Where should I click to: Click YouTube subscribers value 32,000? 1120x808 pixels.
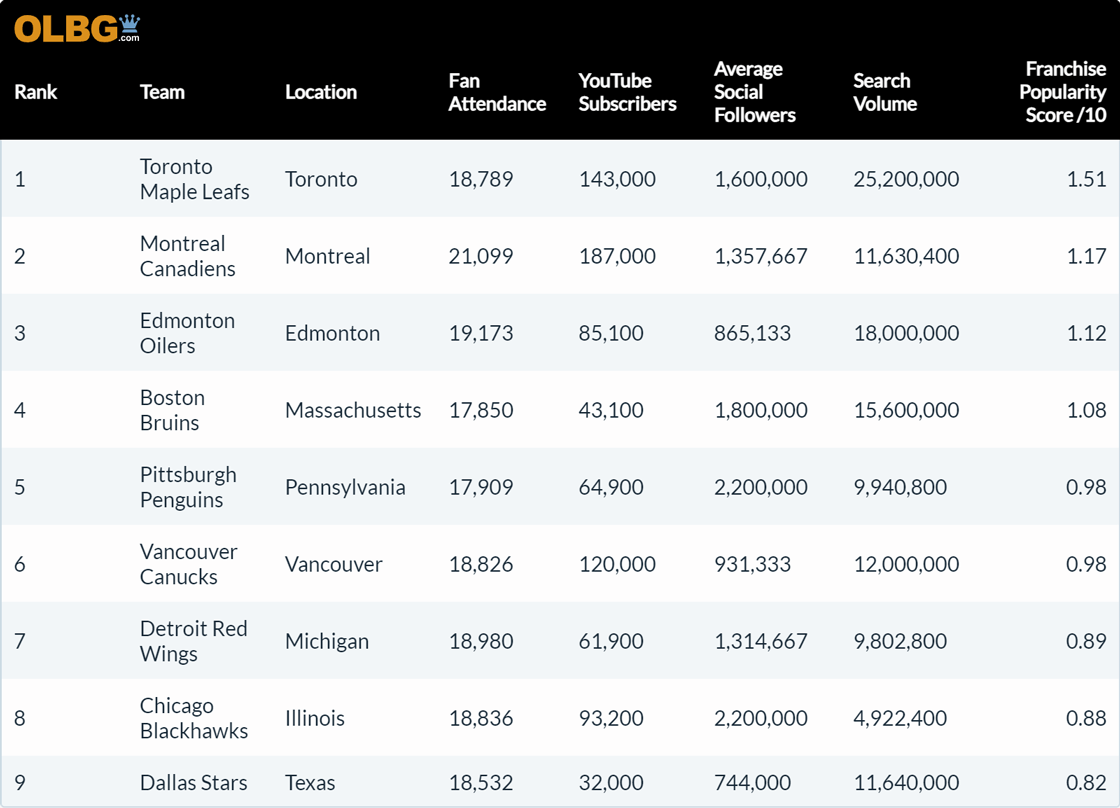click(x=611, y=783)
